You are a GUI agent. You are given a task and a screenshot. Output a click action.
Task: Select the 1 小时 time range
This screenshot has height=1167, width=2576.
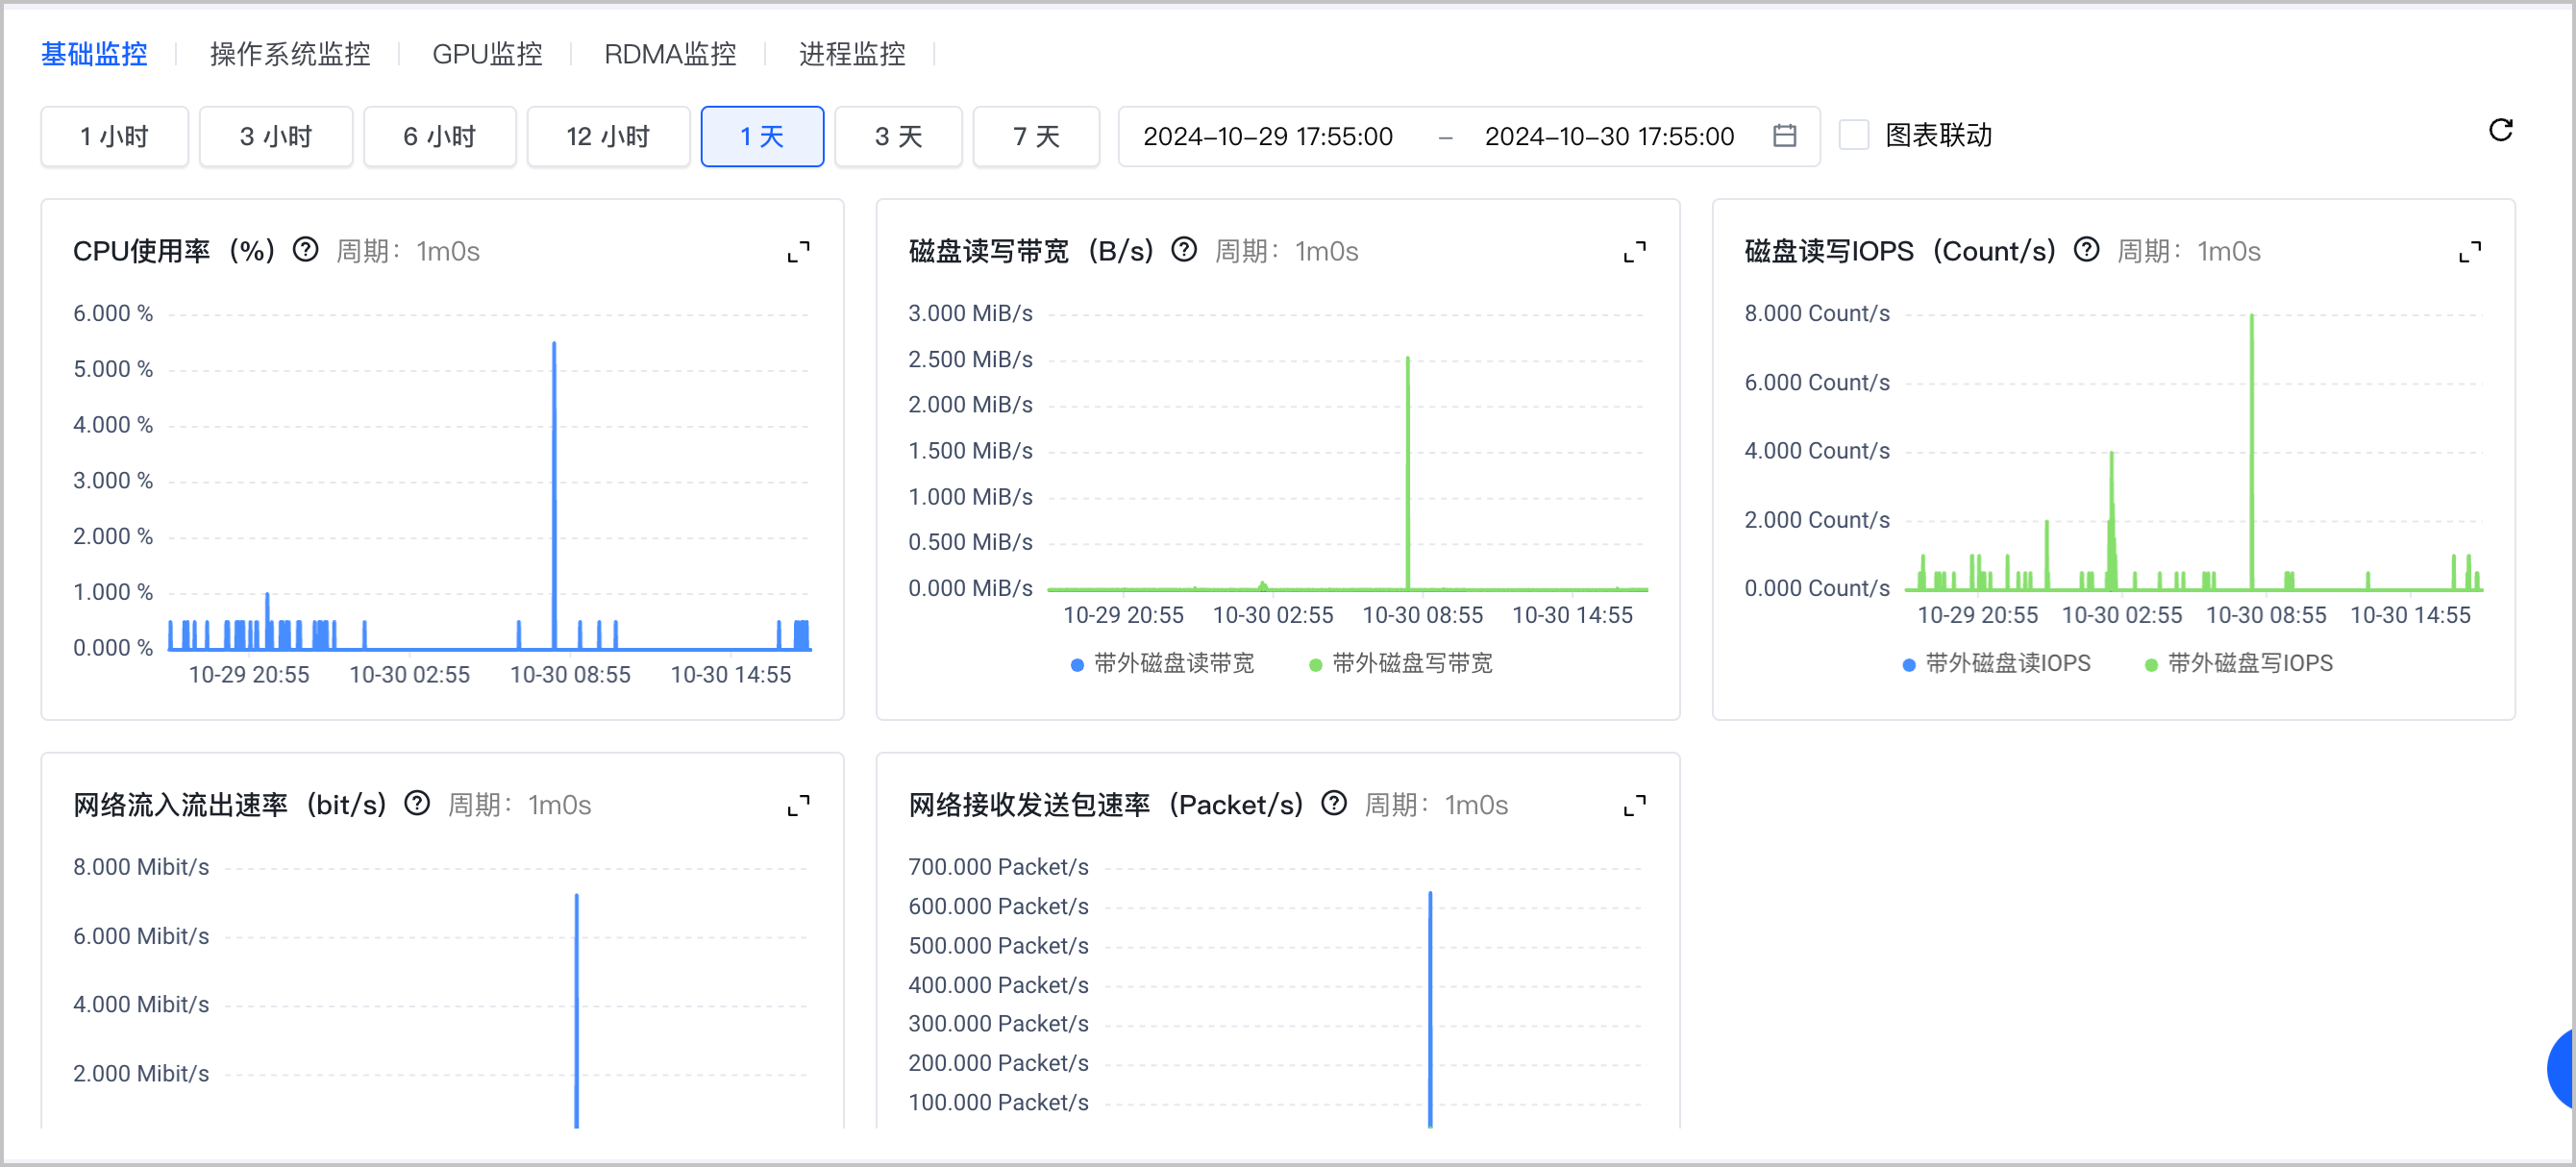pos(114,136)
